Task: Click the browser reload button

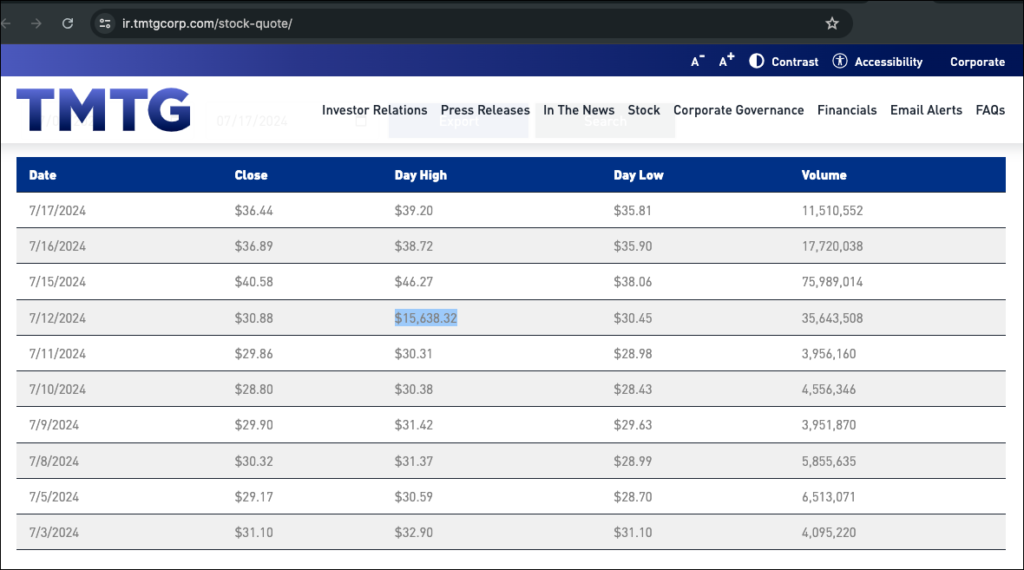Action: 68,23
